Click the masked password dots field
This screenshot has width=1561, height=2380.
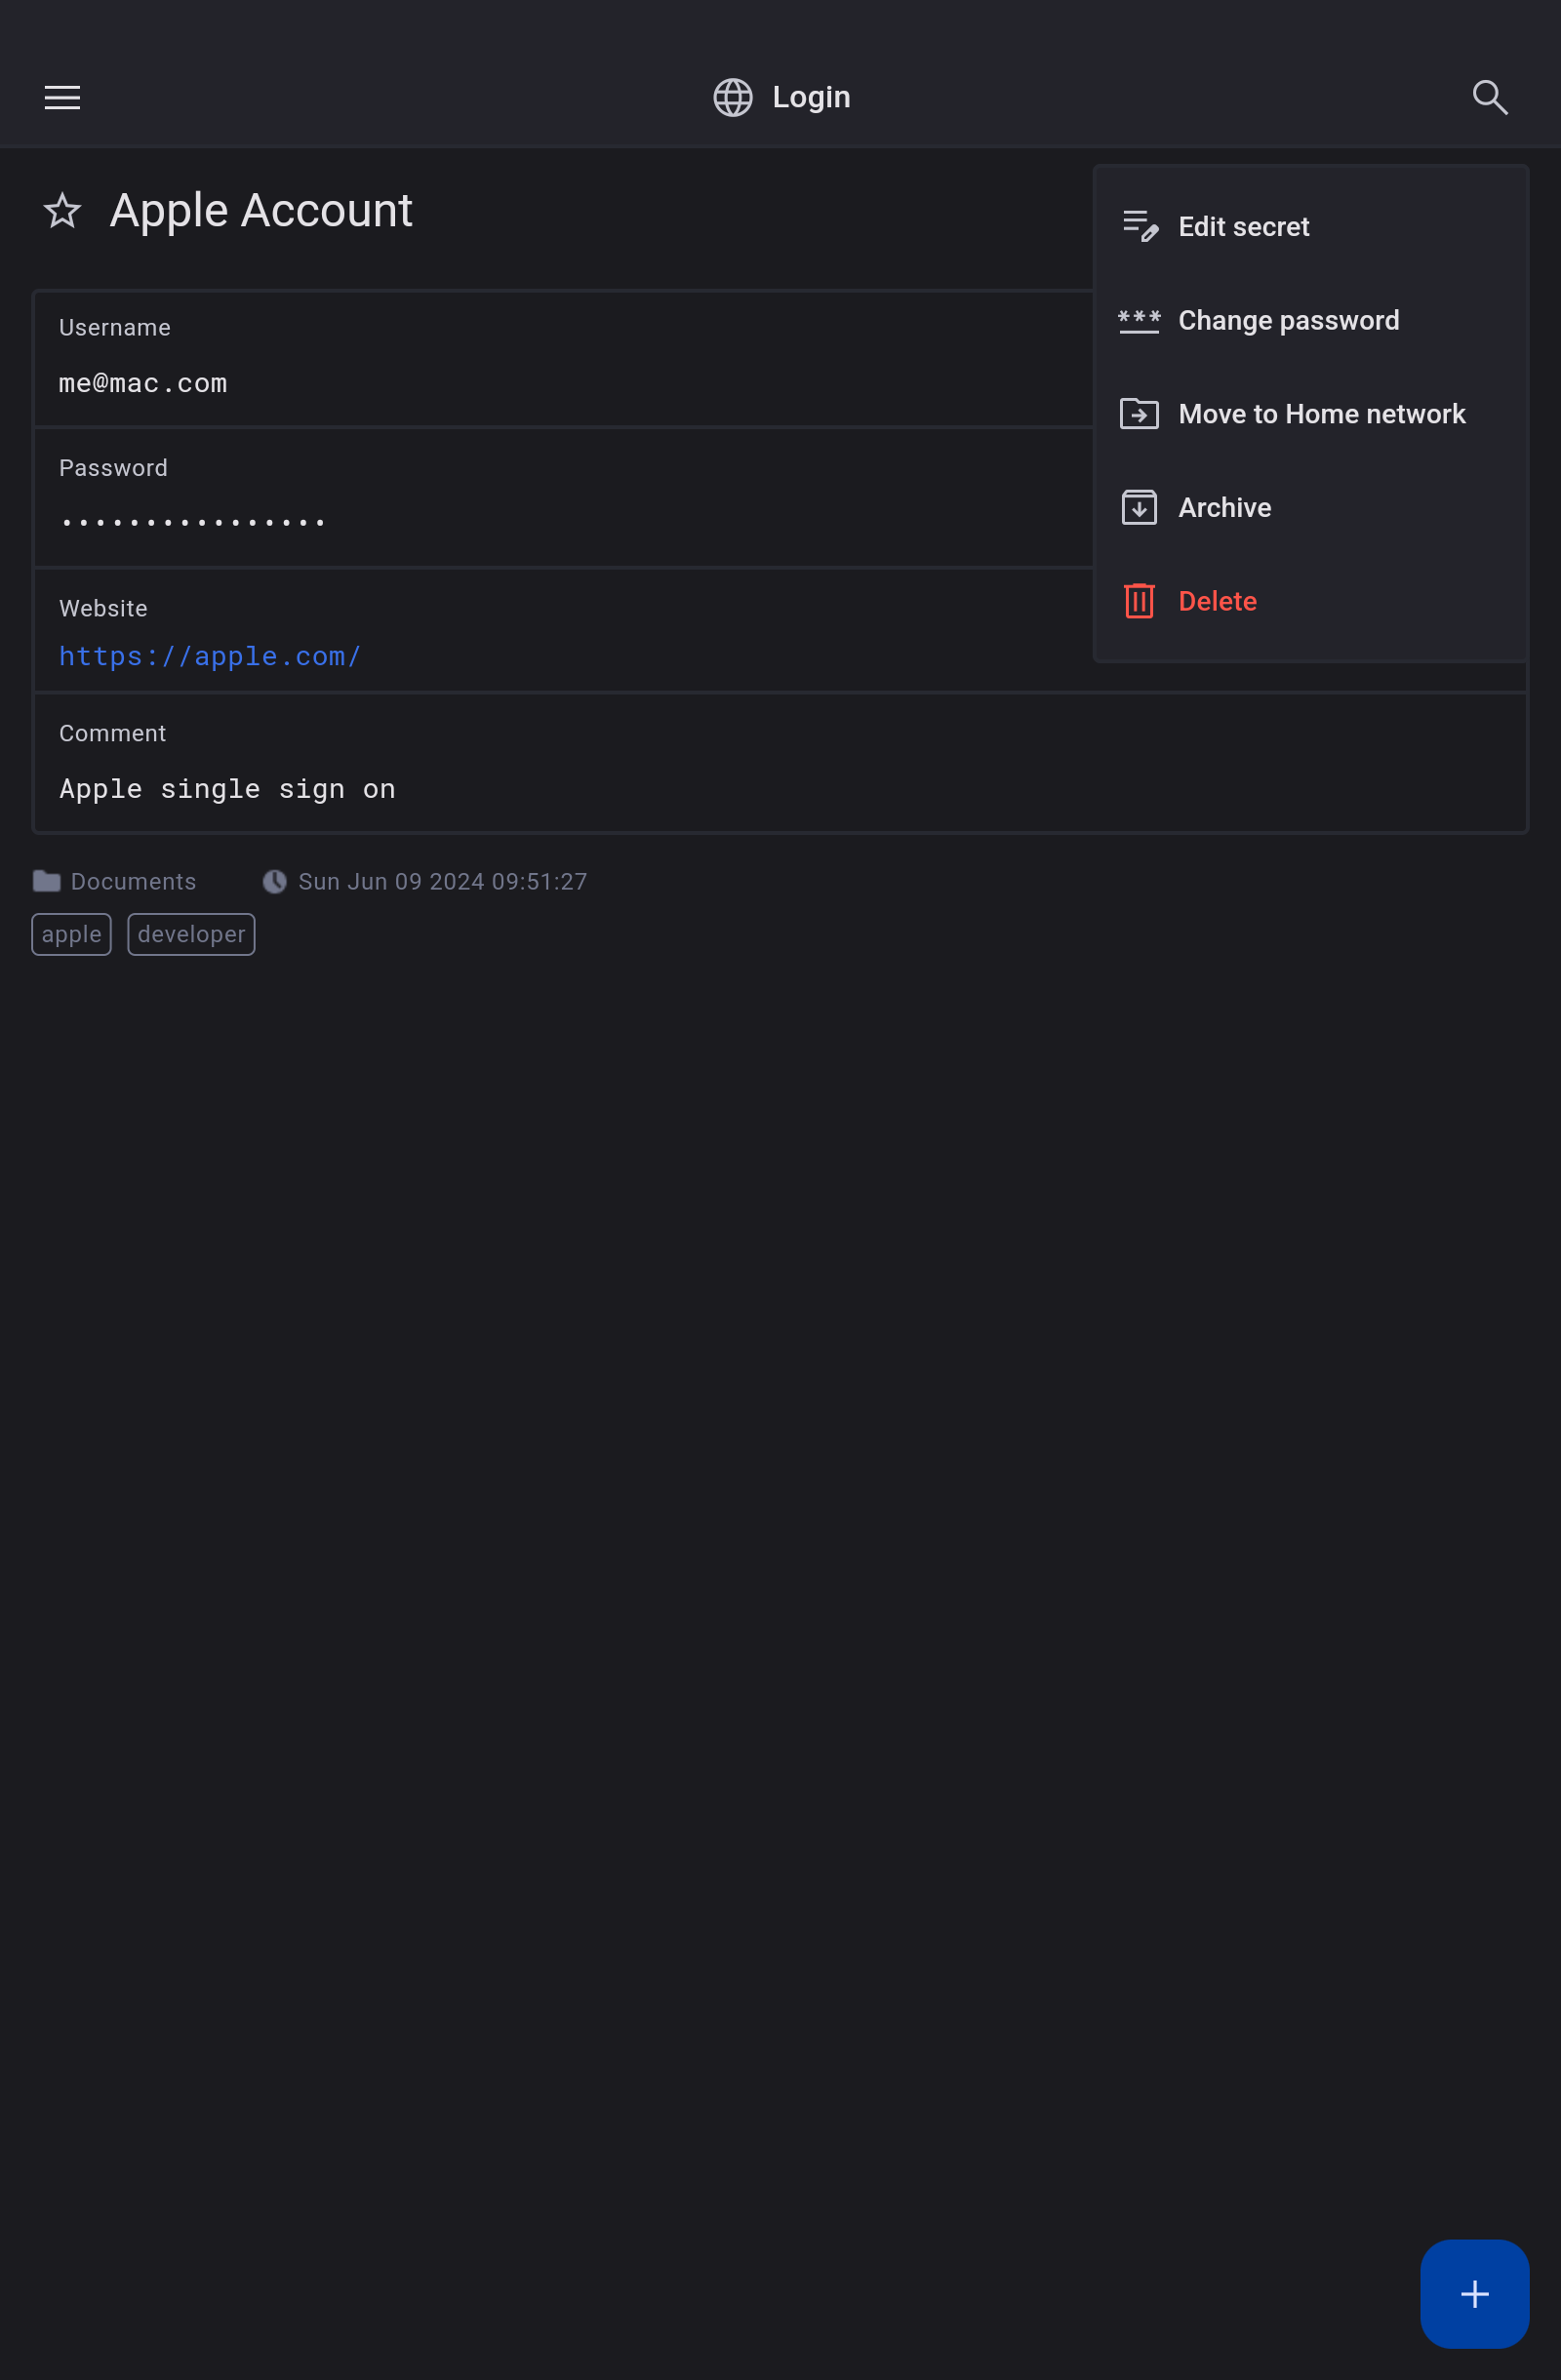[193, 522]
